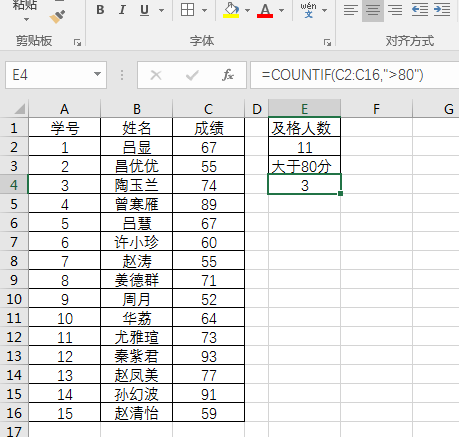Open paste options dropdown arrow
This screenshot has width=459, height=437.
[x=26, y=19]
